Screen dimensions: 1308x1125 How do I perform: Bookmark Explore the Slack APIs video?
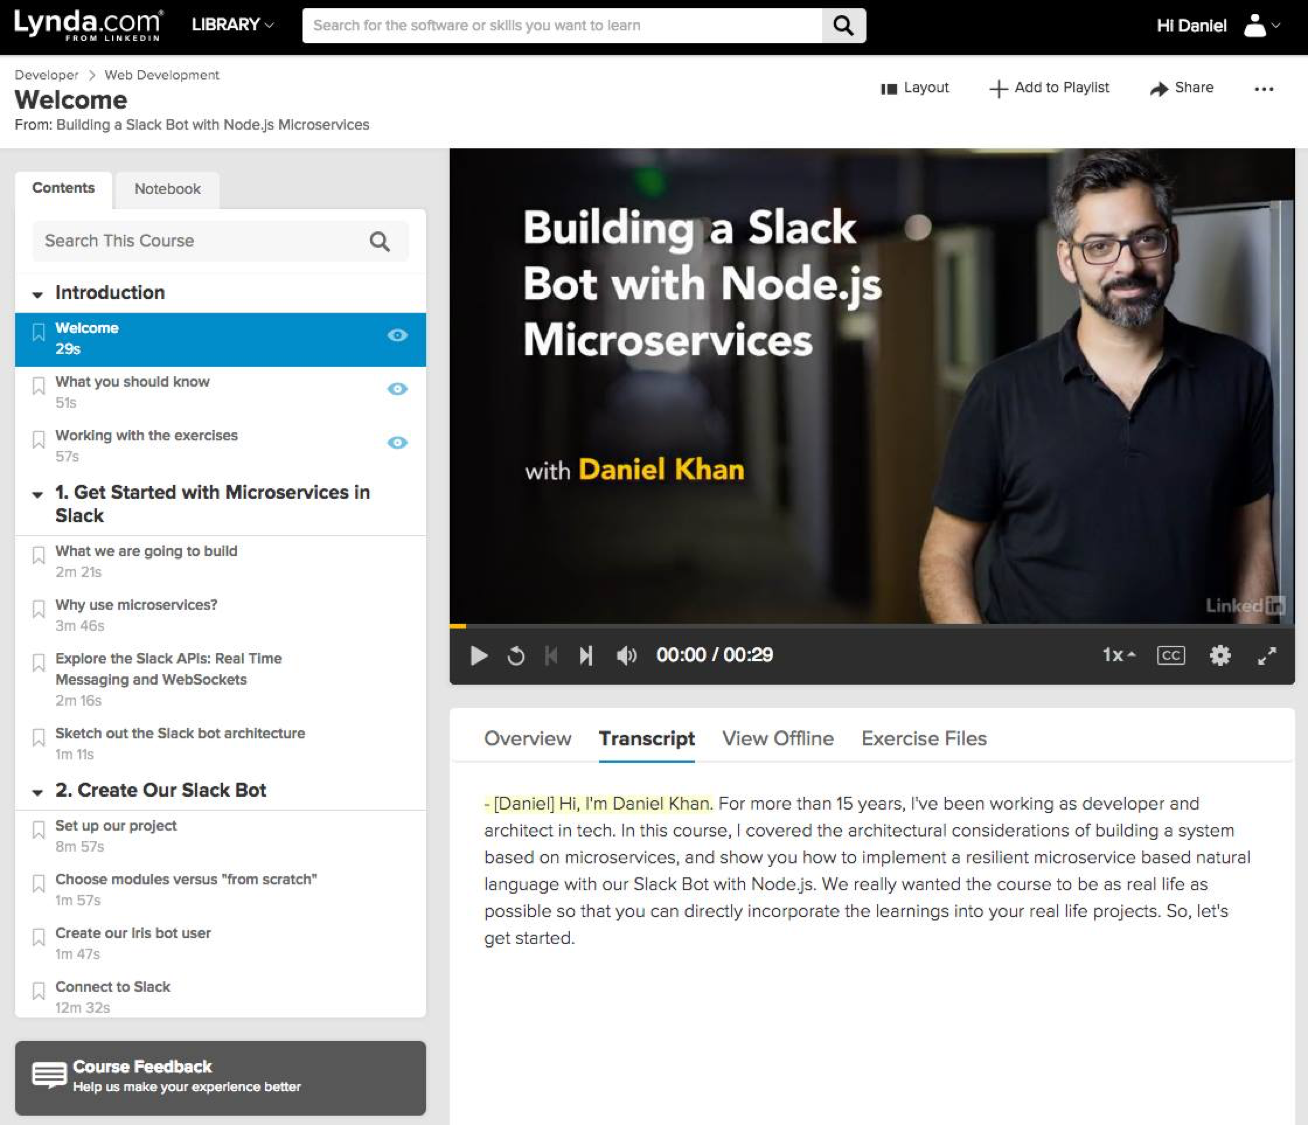39,663
